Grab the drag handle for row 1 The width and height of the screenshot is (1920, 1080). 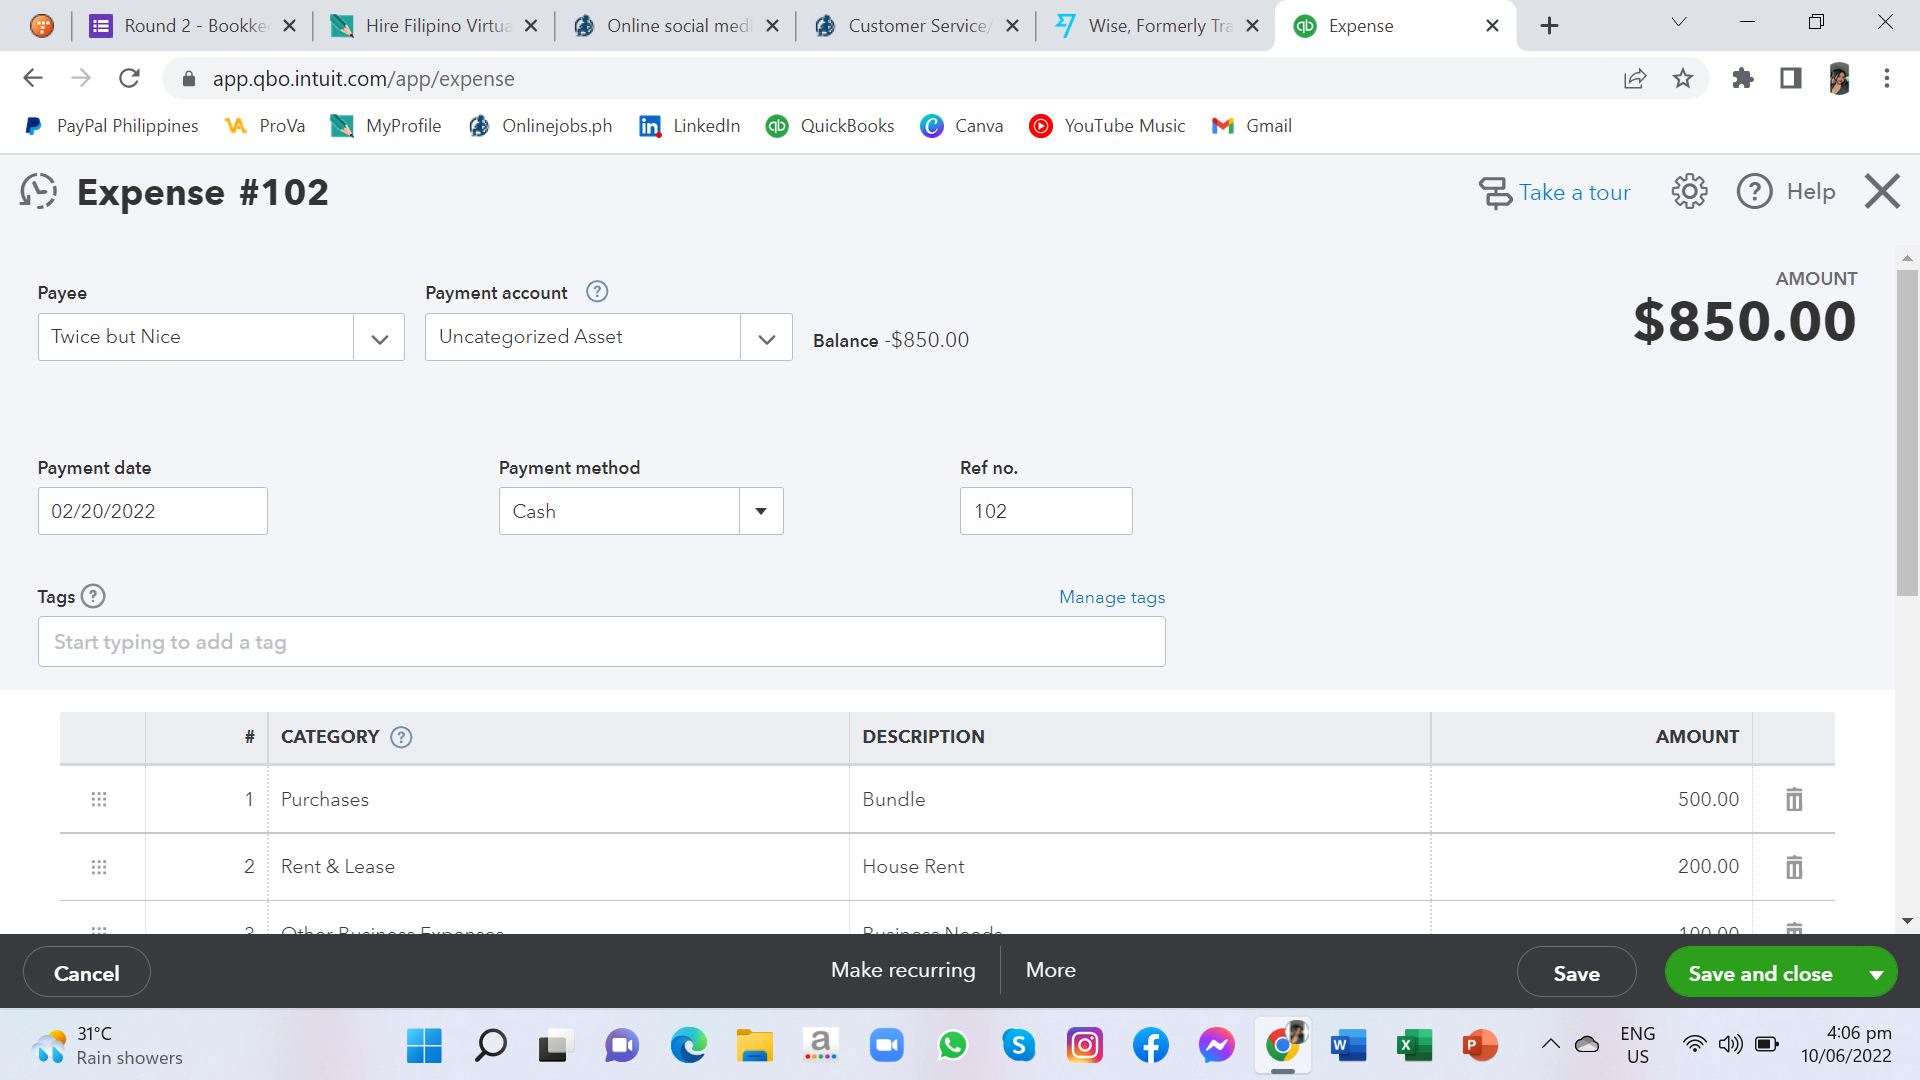pyautogui.click(x=99, y=799)
